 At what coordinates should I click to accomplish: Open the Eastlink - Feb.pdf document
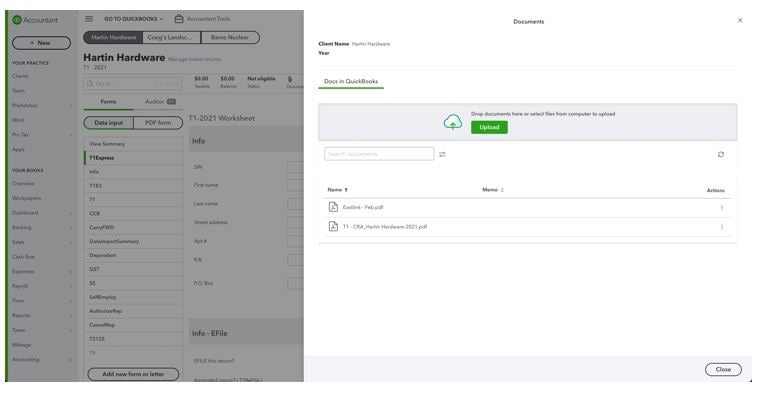click(363, 207)
